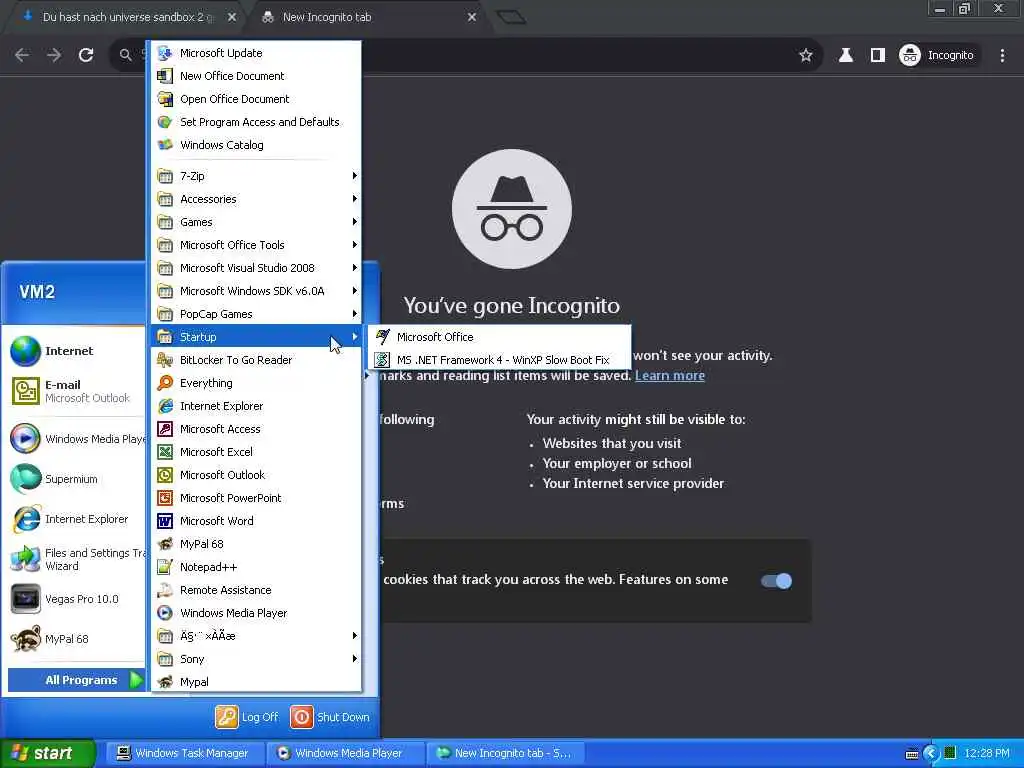Launch Microsoft PowerPoint
The height and width of the screenshot is (768, 1024).
click(256, 498)
